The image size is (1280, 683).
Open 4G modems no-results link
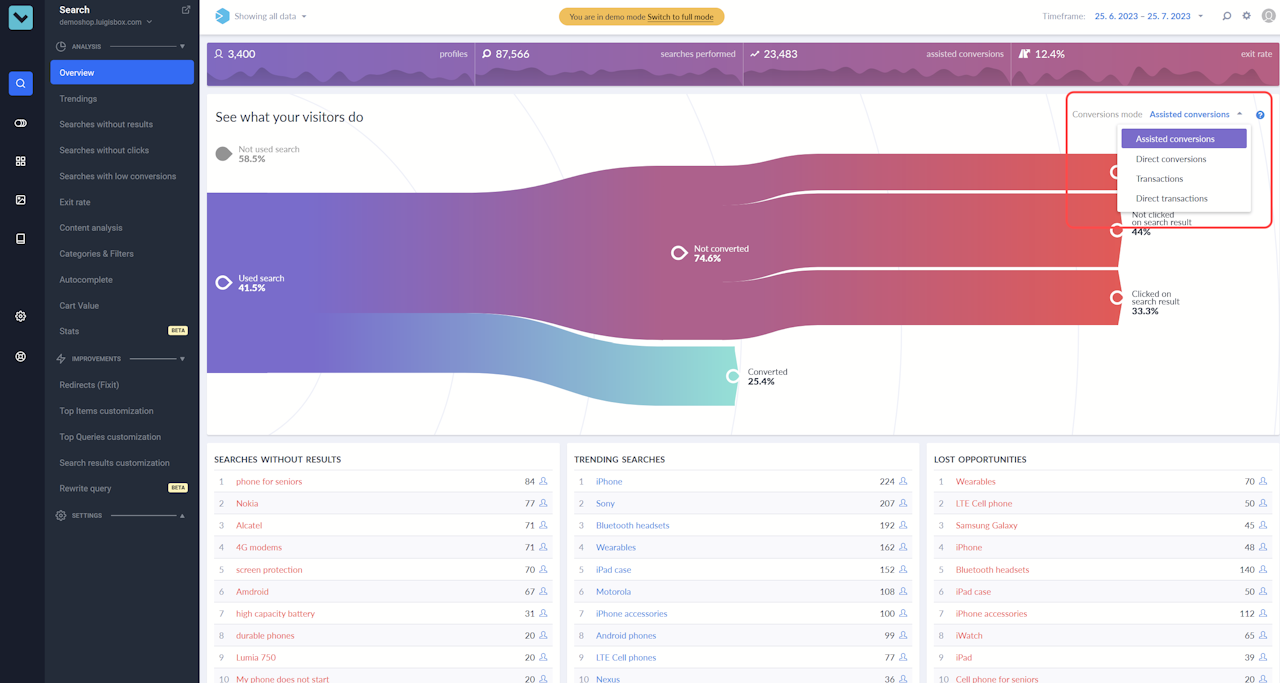[x=259, y=547]
